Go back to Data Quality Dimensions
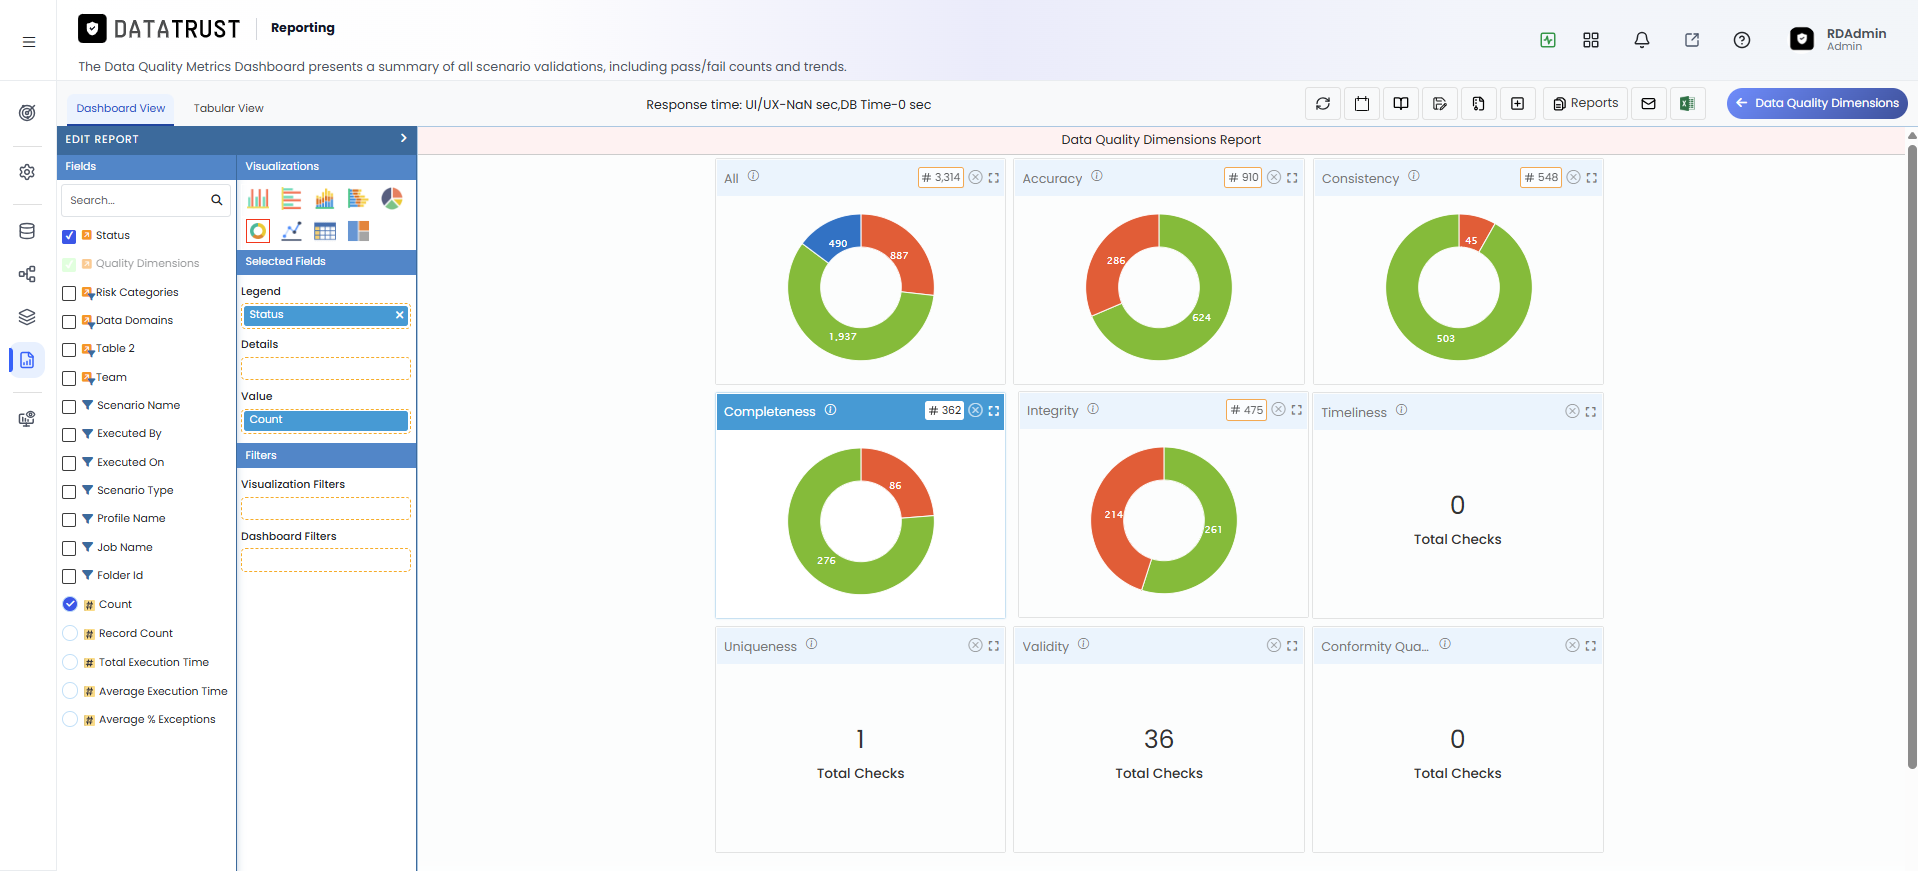 pos(1816,103)
